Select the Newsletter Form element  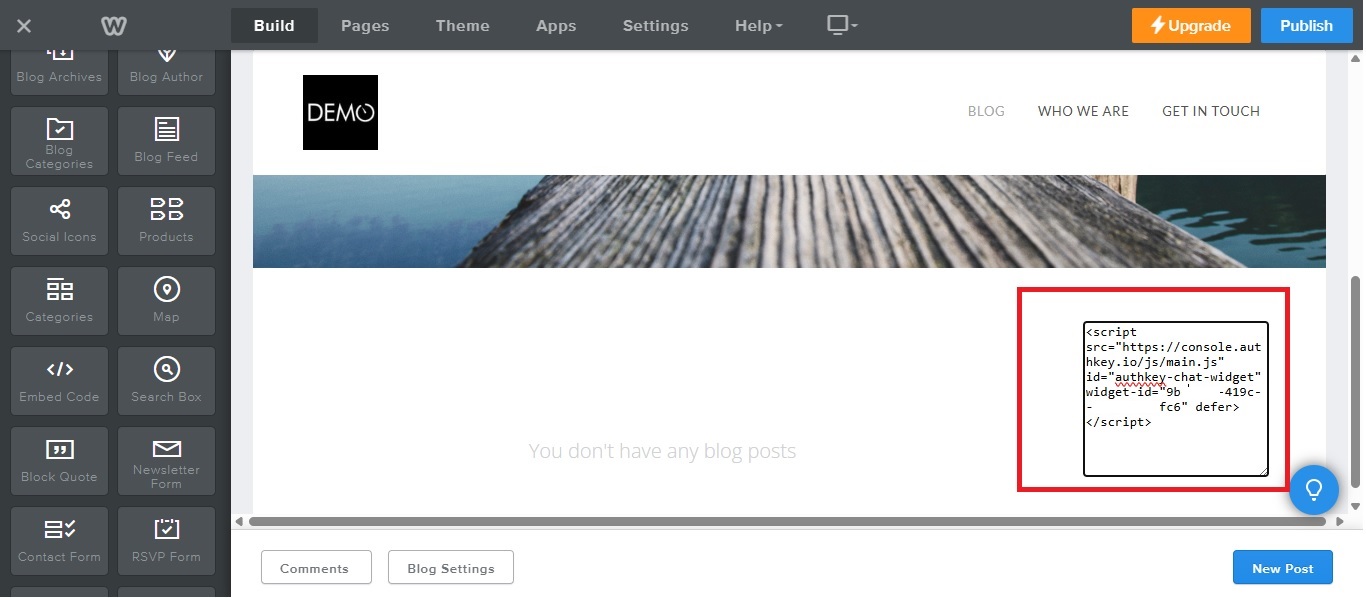coord(166,460)
